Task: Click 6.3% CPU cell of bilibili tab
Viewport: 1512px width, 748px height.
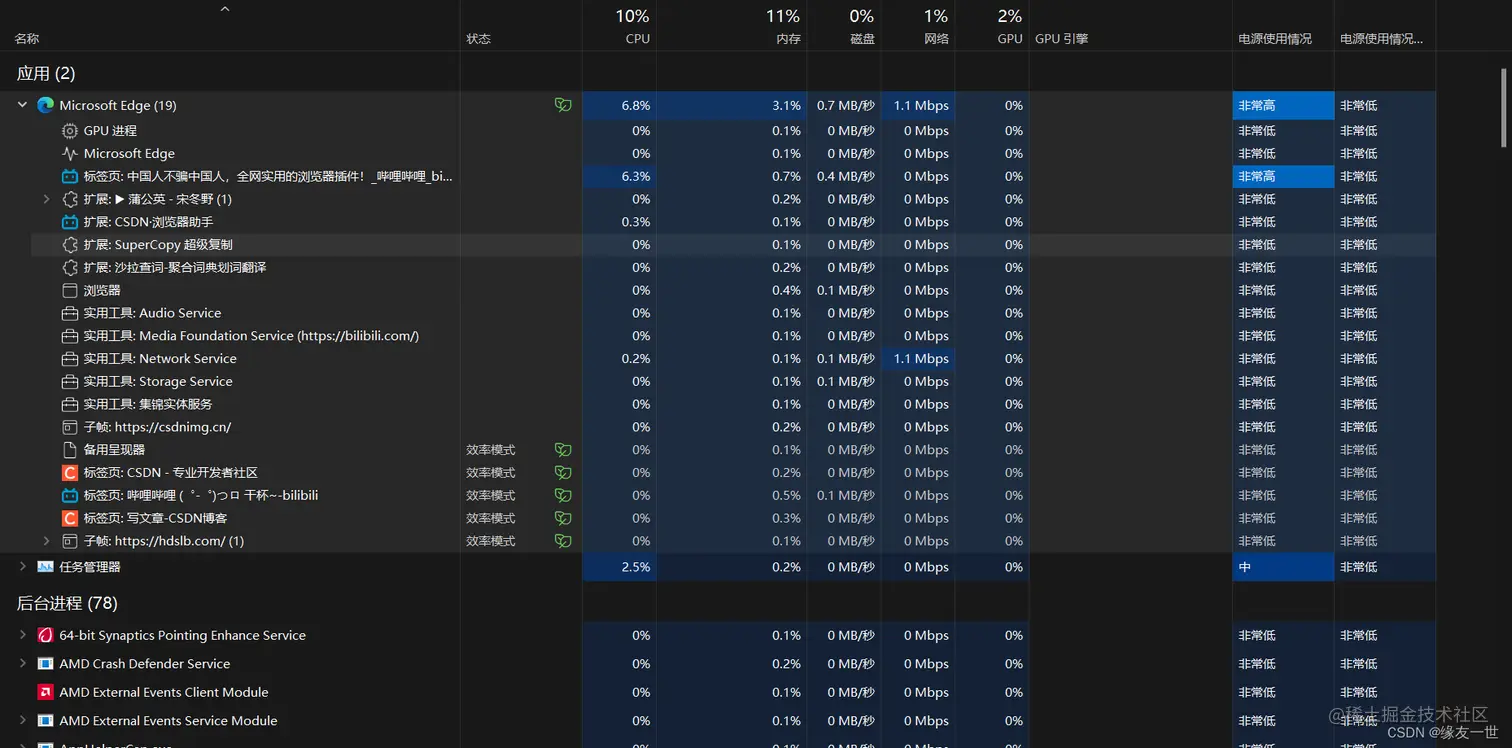Action: 619,176
